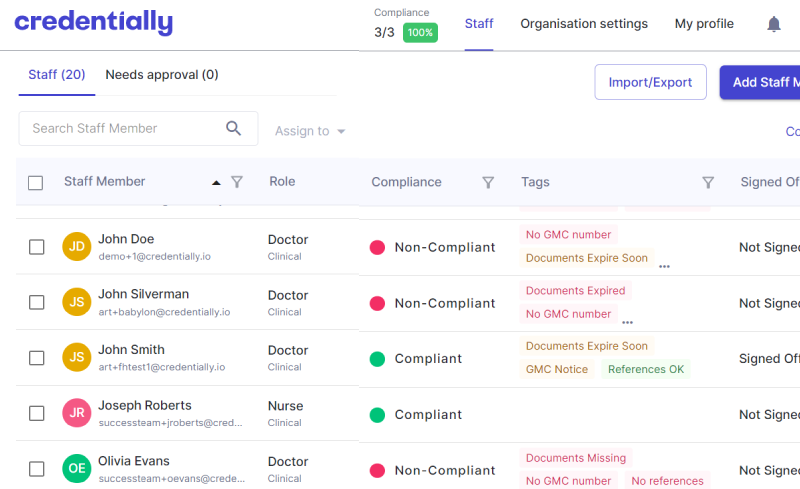800x489 pixels.
Task: Show more tags for John Silverman
Action: coord(628,322)
